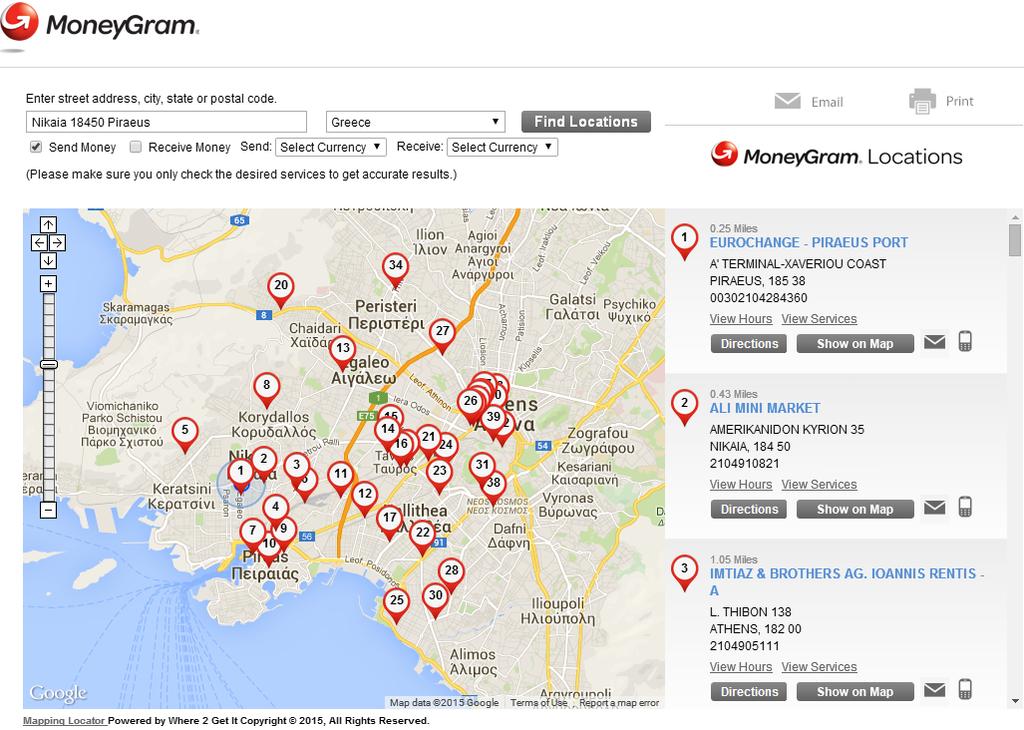Email the Imtiaz & Brothers location
The width and height of the screenshot is (1024, 730).
(x=935, y=690)
